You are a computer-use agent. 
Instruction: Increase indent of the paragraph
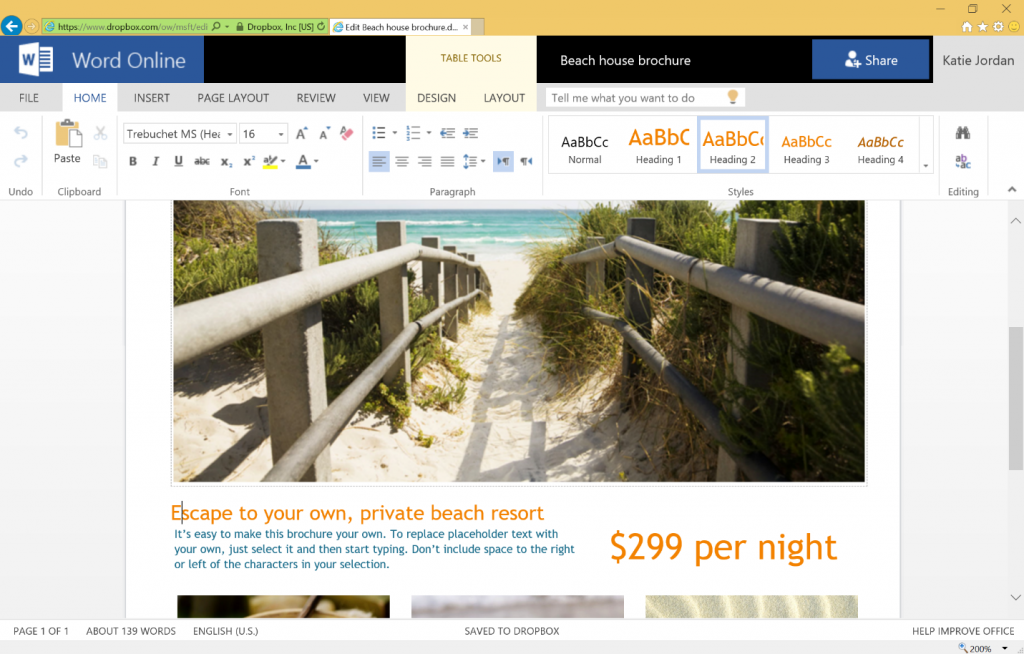coord(470,133)
